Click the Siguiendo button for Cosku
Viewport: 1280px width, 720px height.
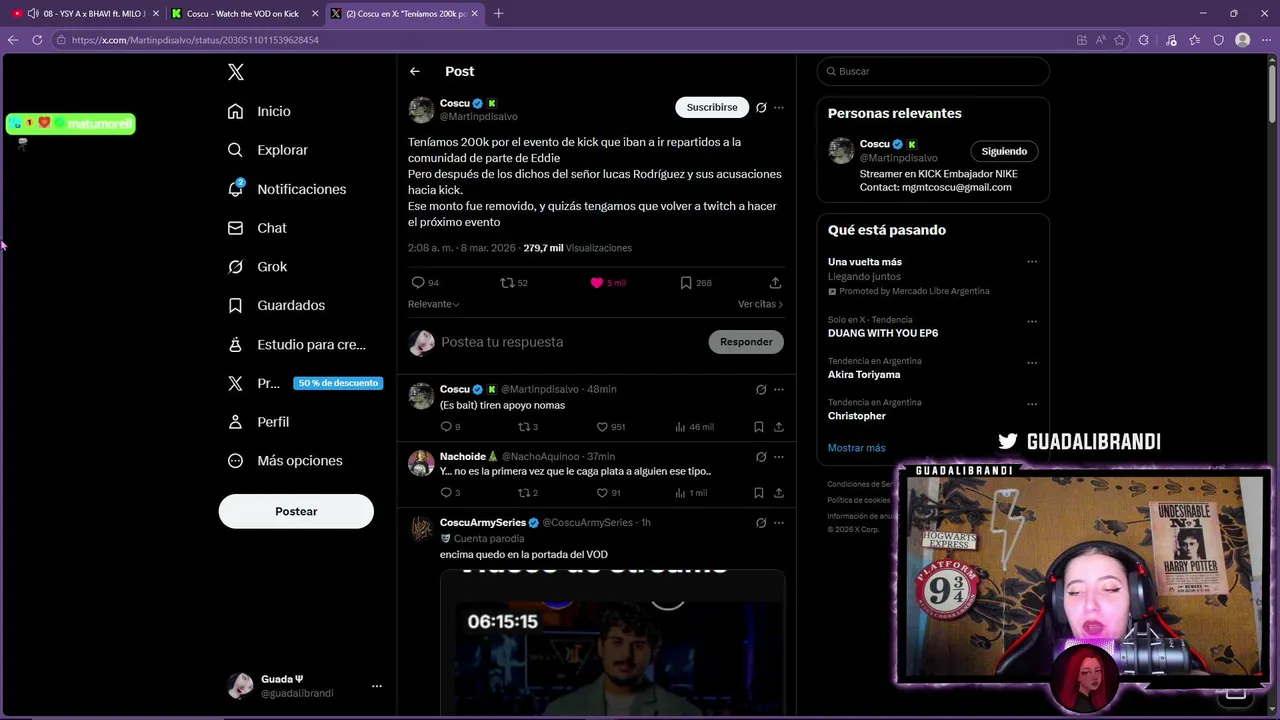tap(1004, 151)
